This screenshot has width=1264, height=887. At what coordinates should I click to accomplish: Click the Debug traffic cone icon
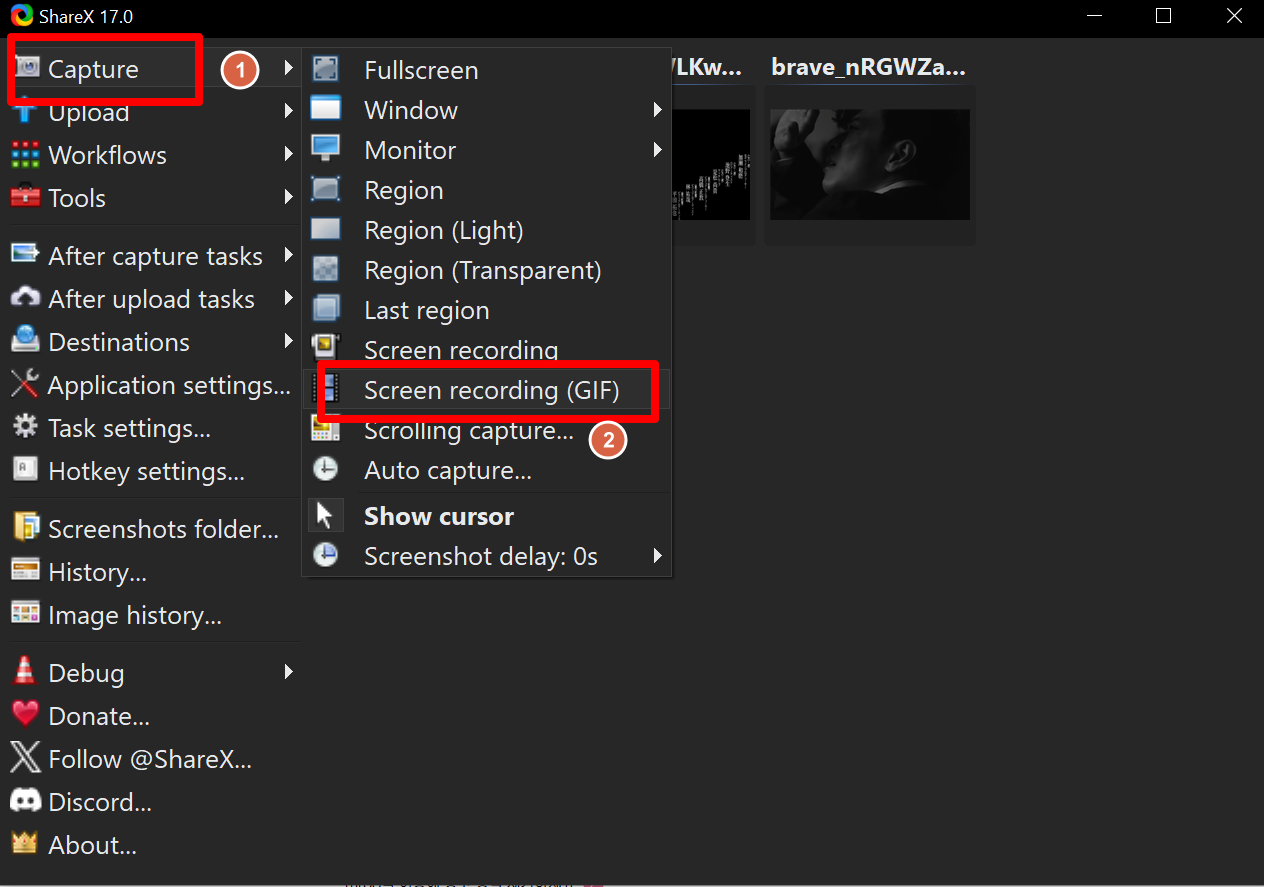point(25,670)
